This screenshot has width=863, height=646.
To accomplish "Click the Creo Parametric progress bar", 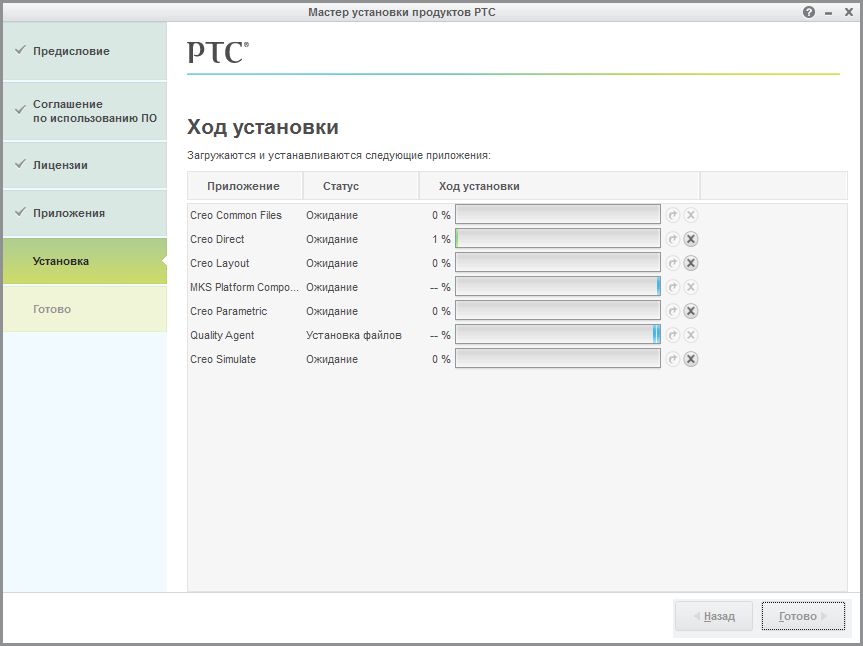I will pos(558,311).
